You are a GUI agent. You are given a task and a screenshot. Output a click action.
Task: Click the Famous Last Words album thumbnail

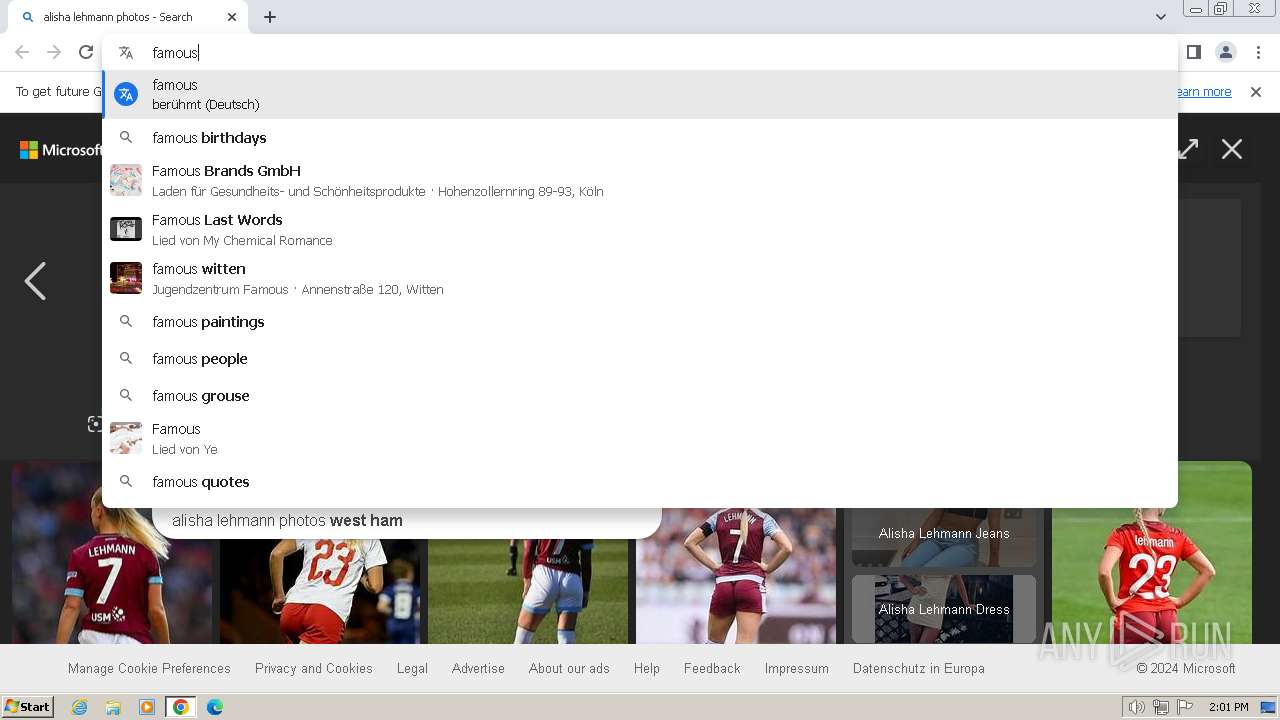pyautogui.click(x=126, y=229)
